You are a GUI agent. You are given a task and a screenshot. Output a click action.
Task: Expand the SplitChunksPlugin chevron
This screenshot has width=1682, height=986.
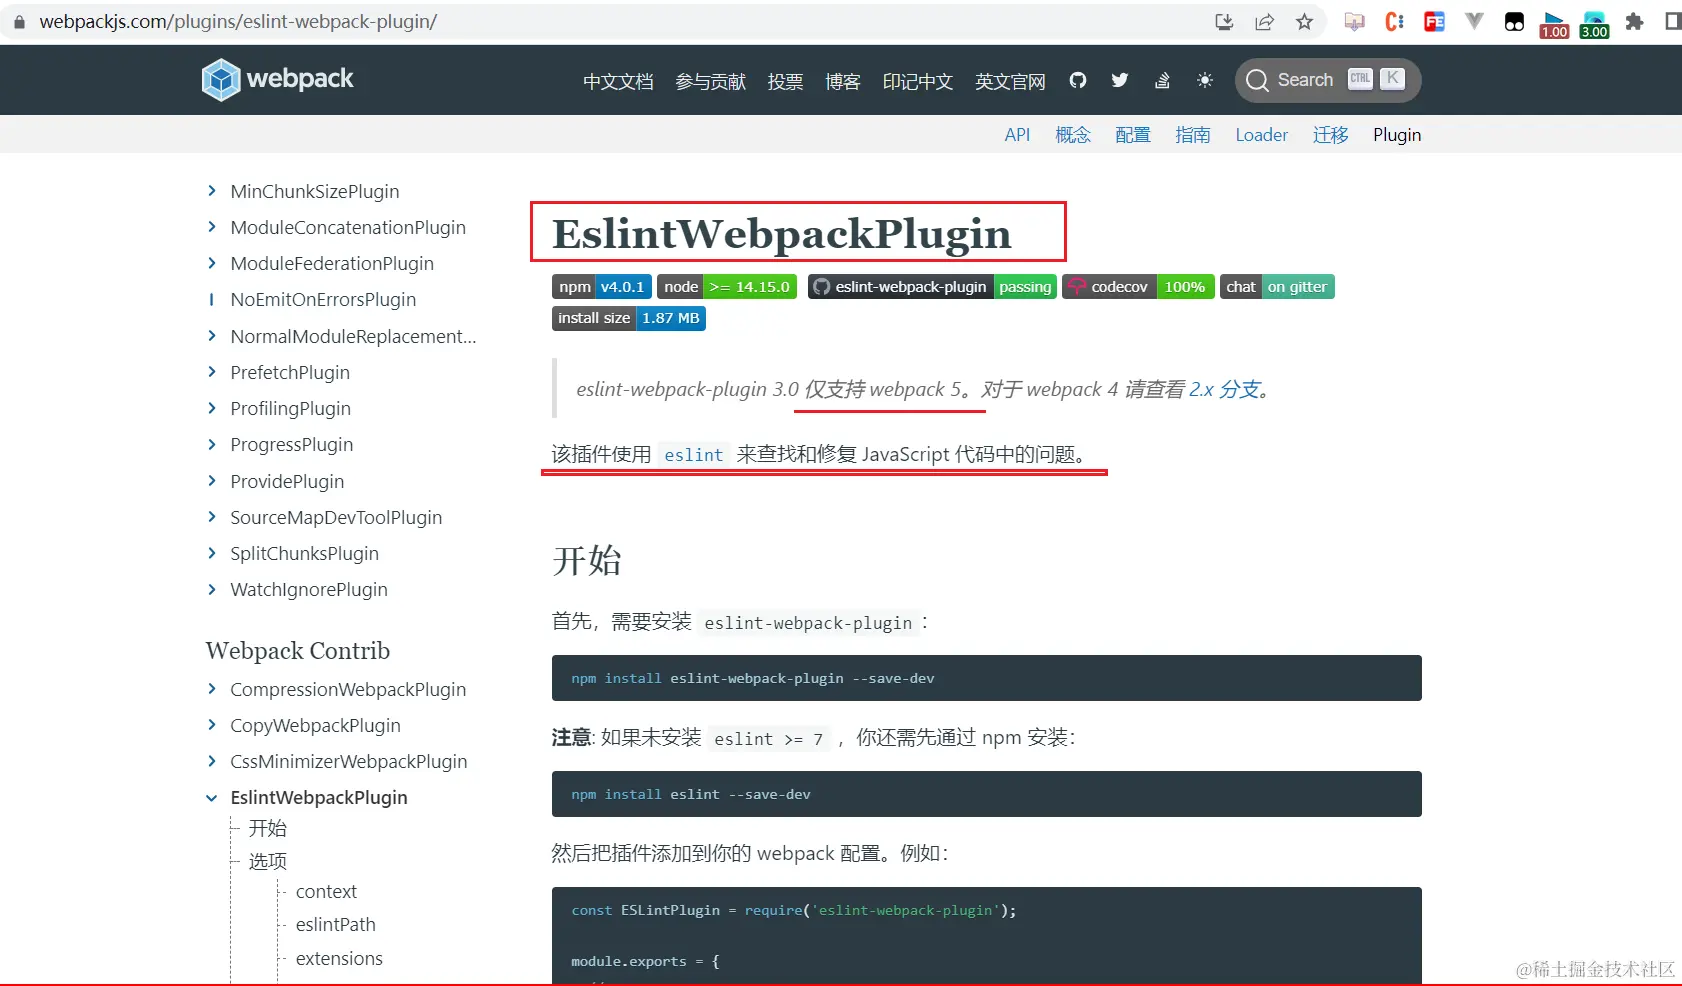click(211, 553)
